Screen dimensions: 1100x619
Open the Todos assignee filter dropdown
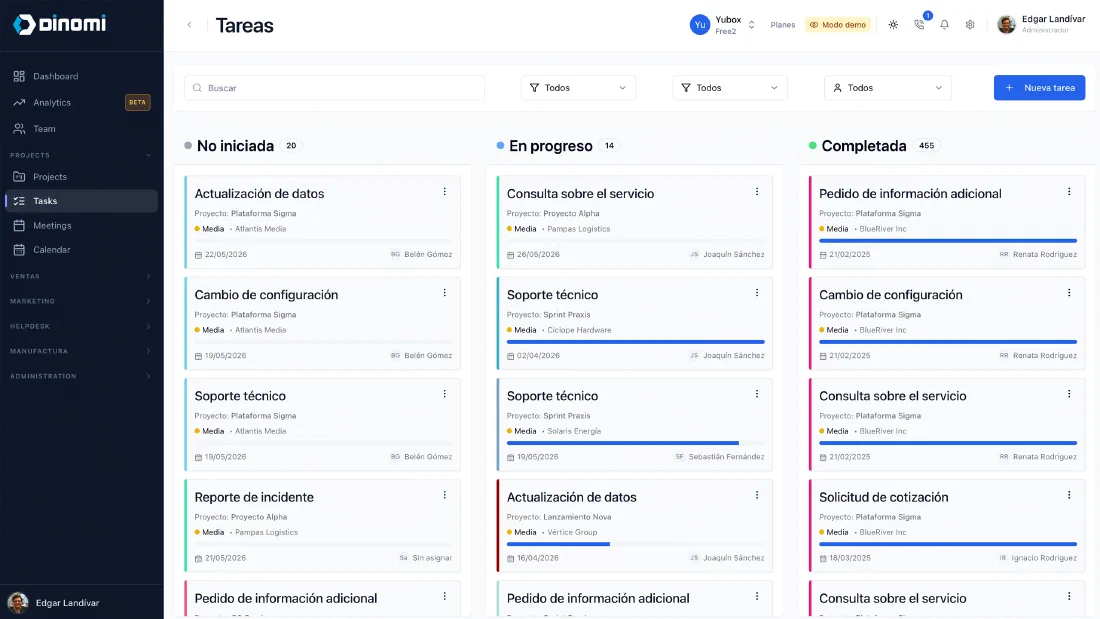click(x=887, y=88)
